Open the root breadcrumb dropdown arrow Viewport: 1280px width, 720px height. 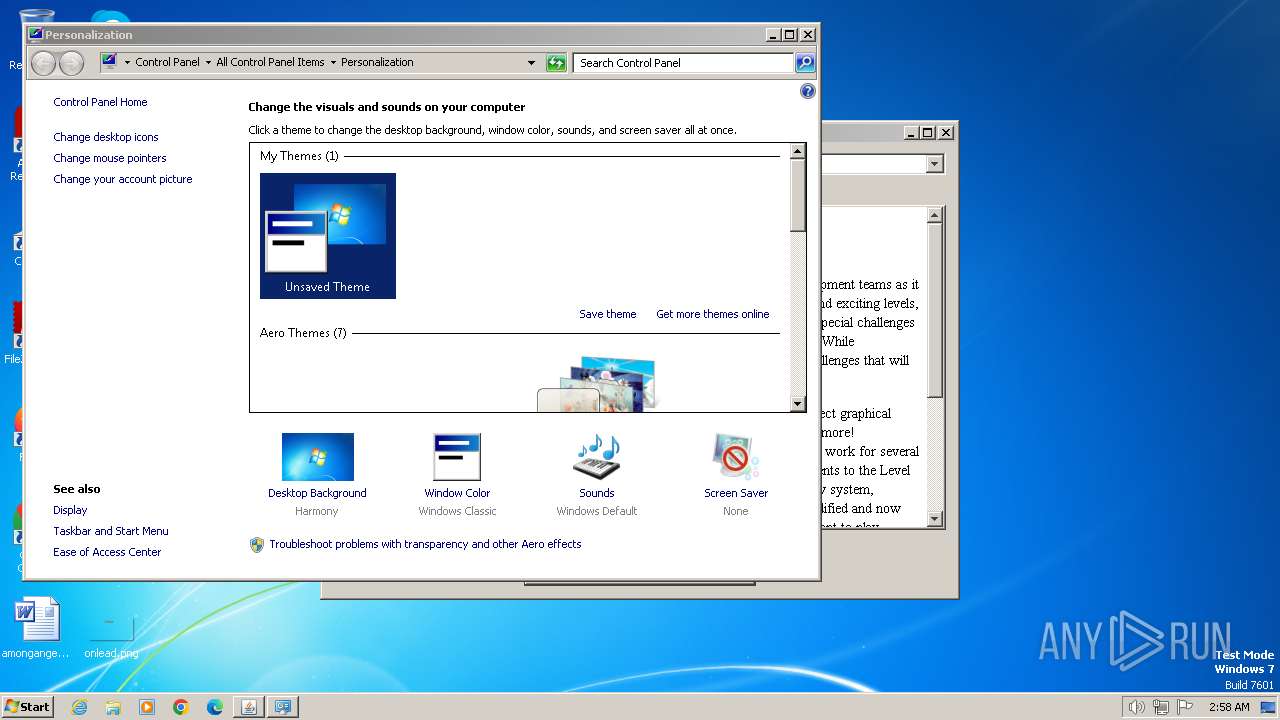pyautogui.click(x=127, y=62)
